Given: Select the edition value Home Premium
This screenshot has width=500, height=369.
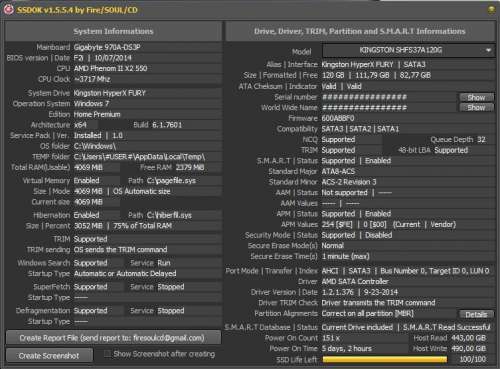Looking at the screenshot, I should pyautogui.click(x=97, y=114).
